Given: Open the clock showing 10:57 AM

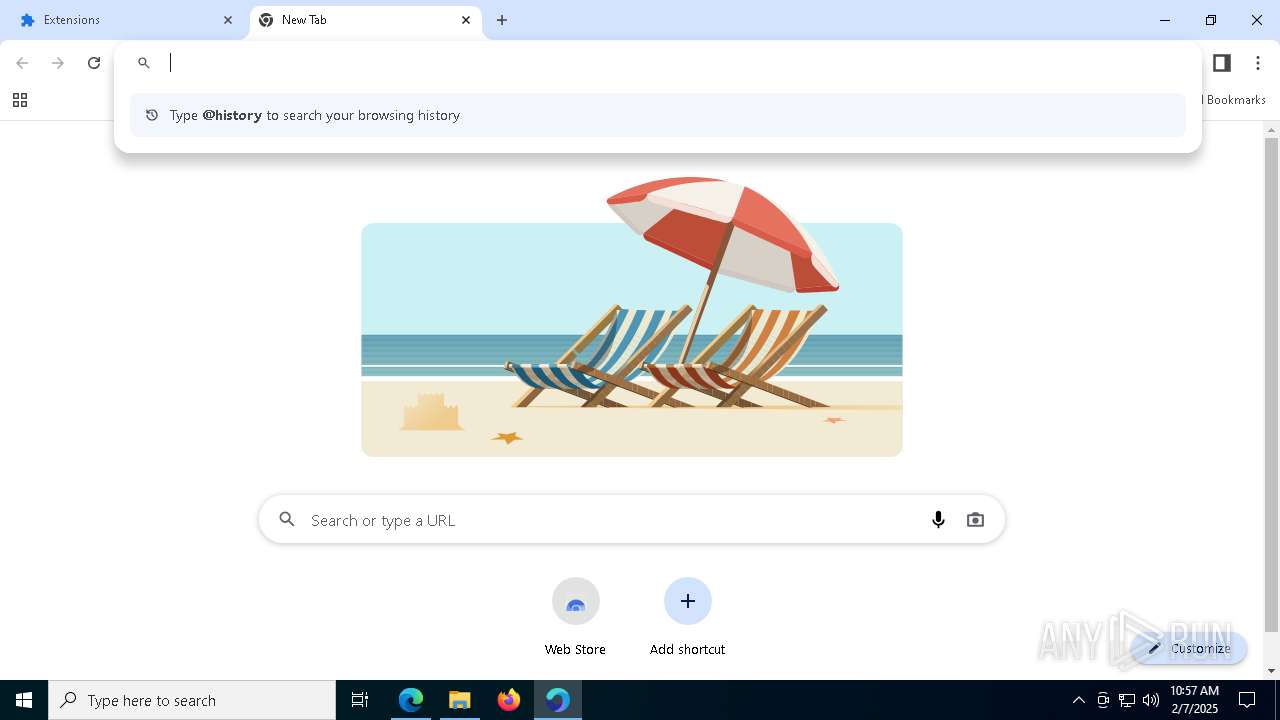Looking at the screenshot, I should tap(1194, 700).
